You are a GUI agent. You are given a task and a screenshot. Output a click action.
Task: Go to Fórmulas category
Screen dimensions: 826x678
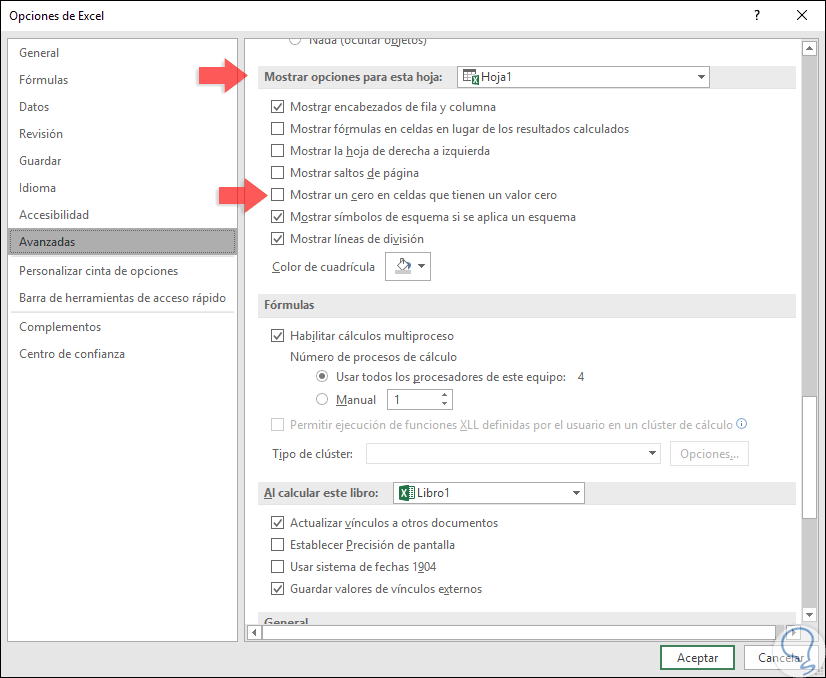122,80
